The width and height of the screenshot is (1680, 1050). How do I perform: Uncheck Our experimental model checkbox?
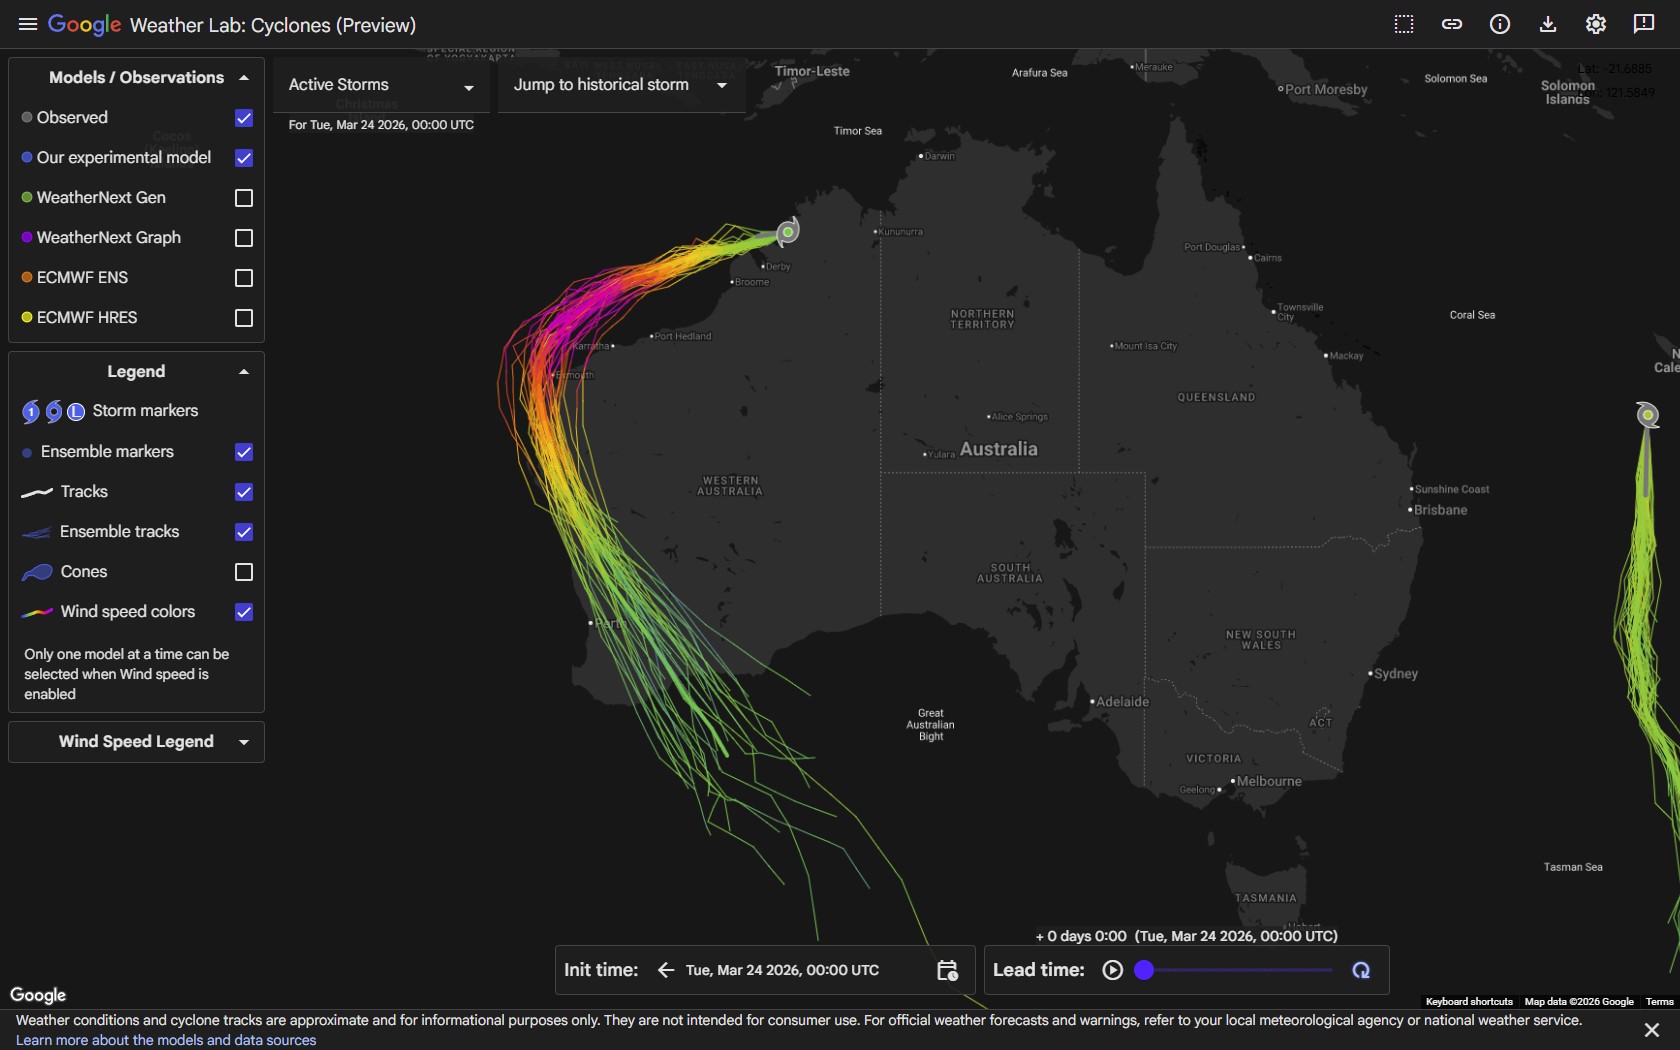tap(244, 158)
